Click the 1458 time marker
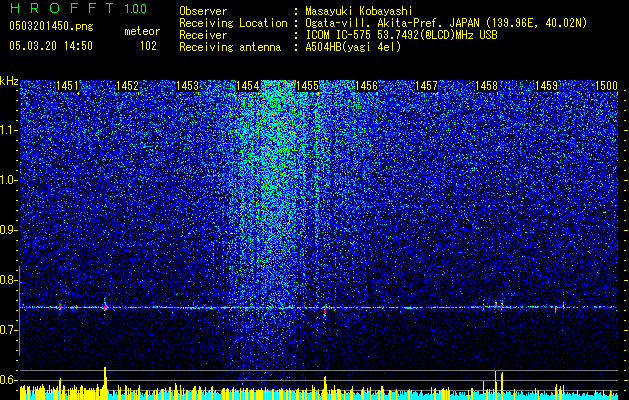The height and width of the screenshot is (400, 629). coord(486,85)
